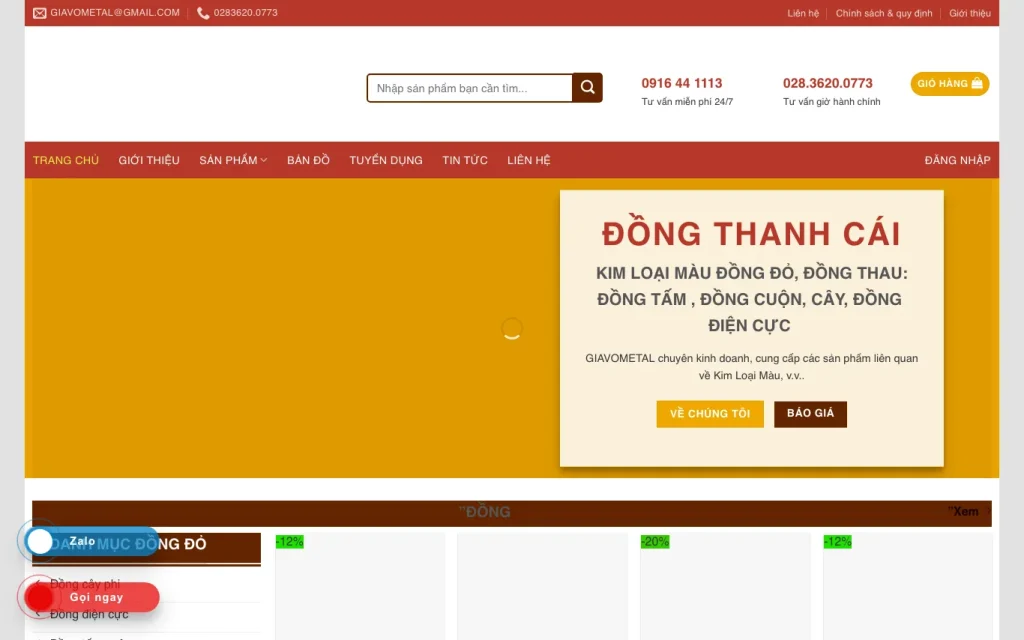1024x640 pixels.
Task: Click GIAVOMETAL@GMAIL.COM email link
Action: [115, 12]
